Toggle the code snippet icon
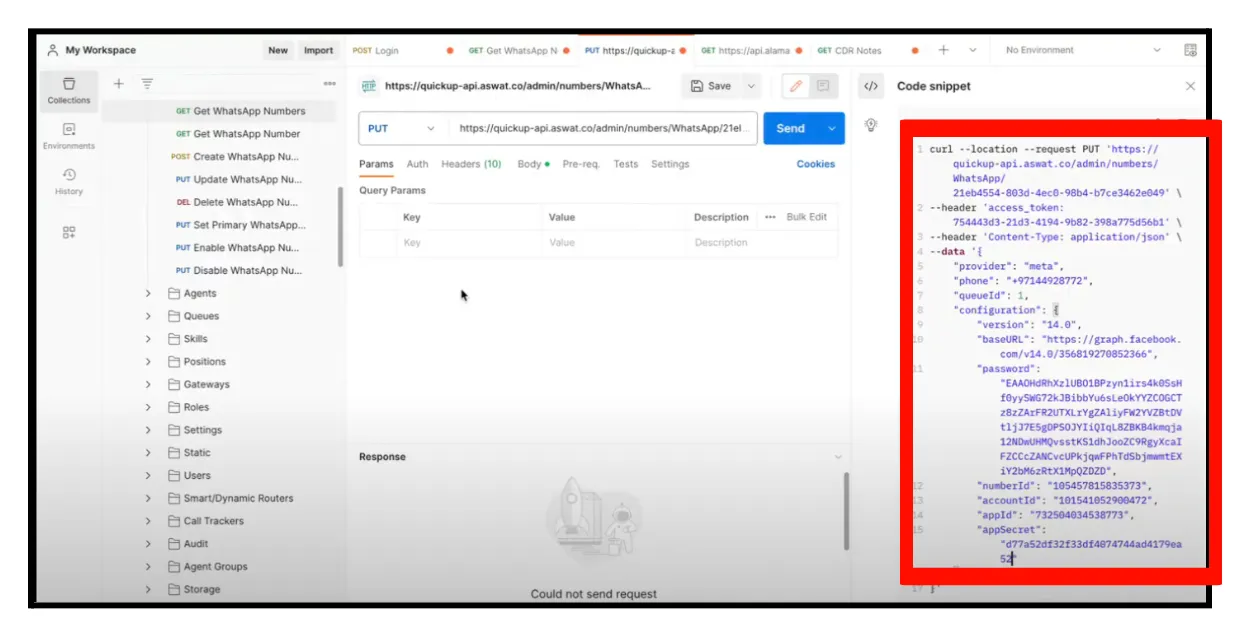This screenshot has width=1254, height=638. point(871,86)
